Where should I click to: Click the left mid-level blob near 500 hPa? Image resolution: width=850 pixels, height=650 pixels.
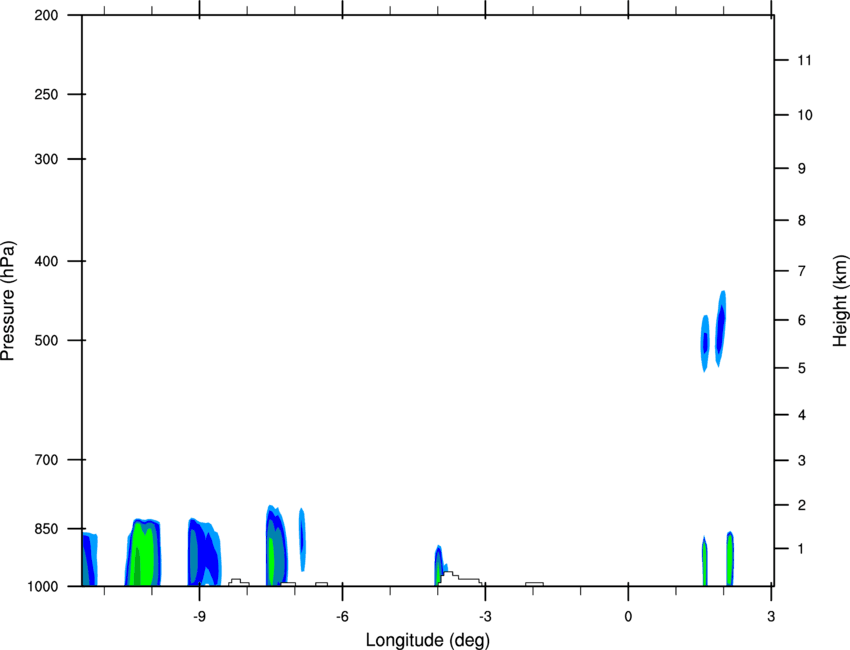click(x=705, y=343)
